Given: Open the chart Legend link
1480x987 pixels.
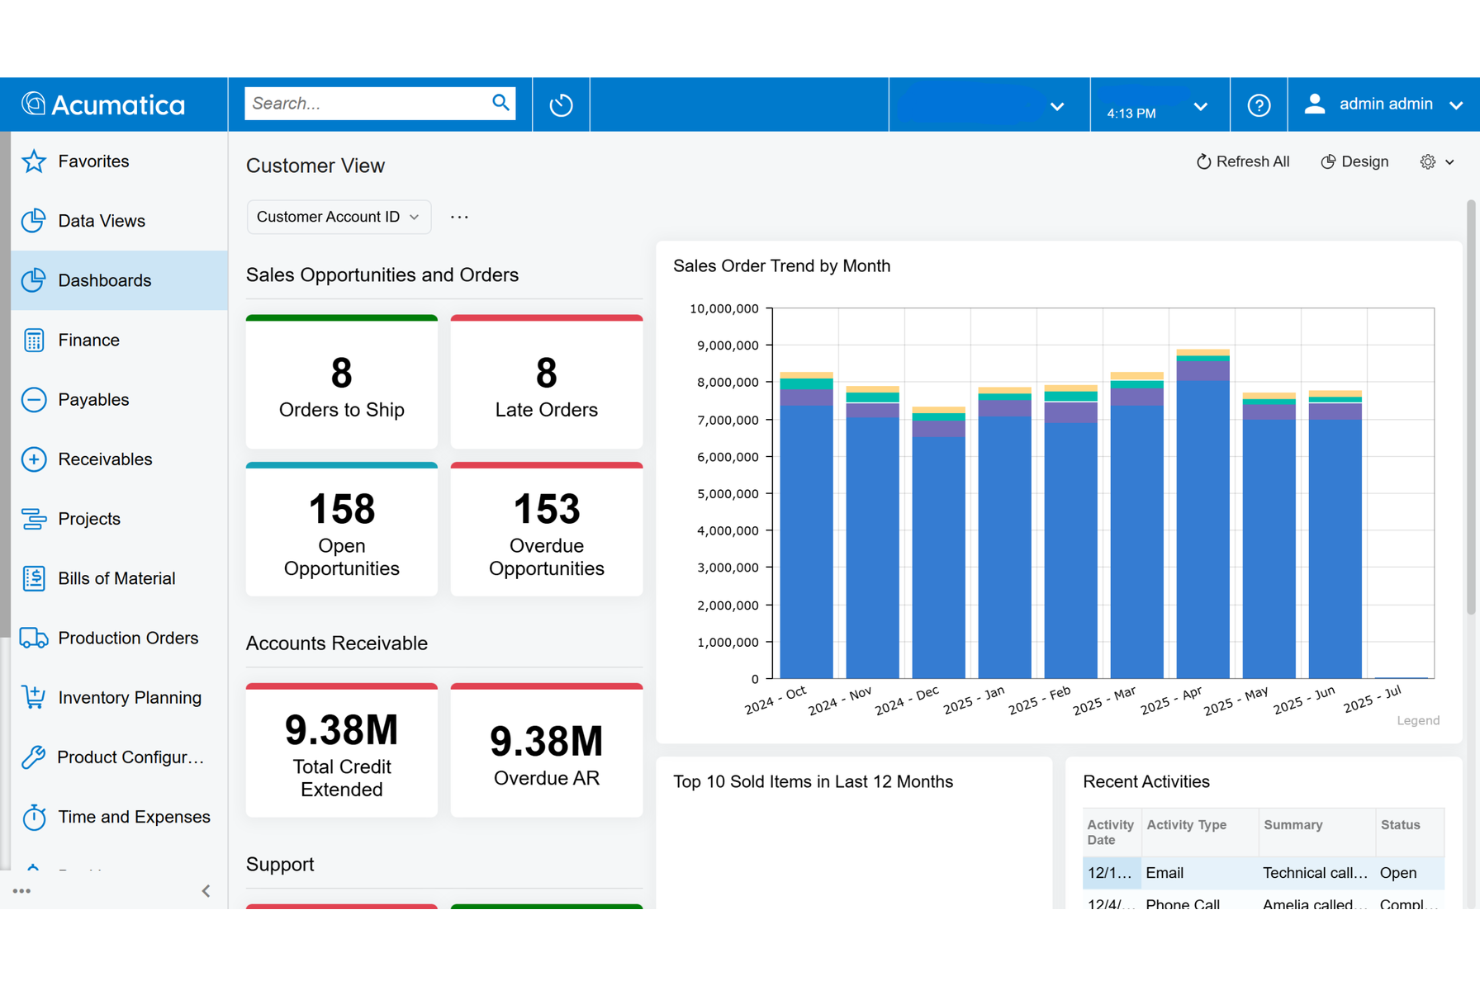Looking at the screenshot, I should point(1418,720).
